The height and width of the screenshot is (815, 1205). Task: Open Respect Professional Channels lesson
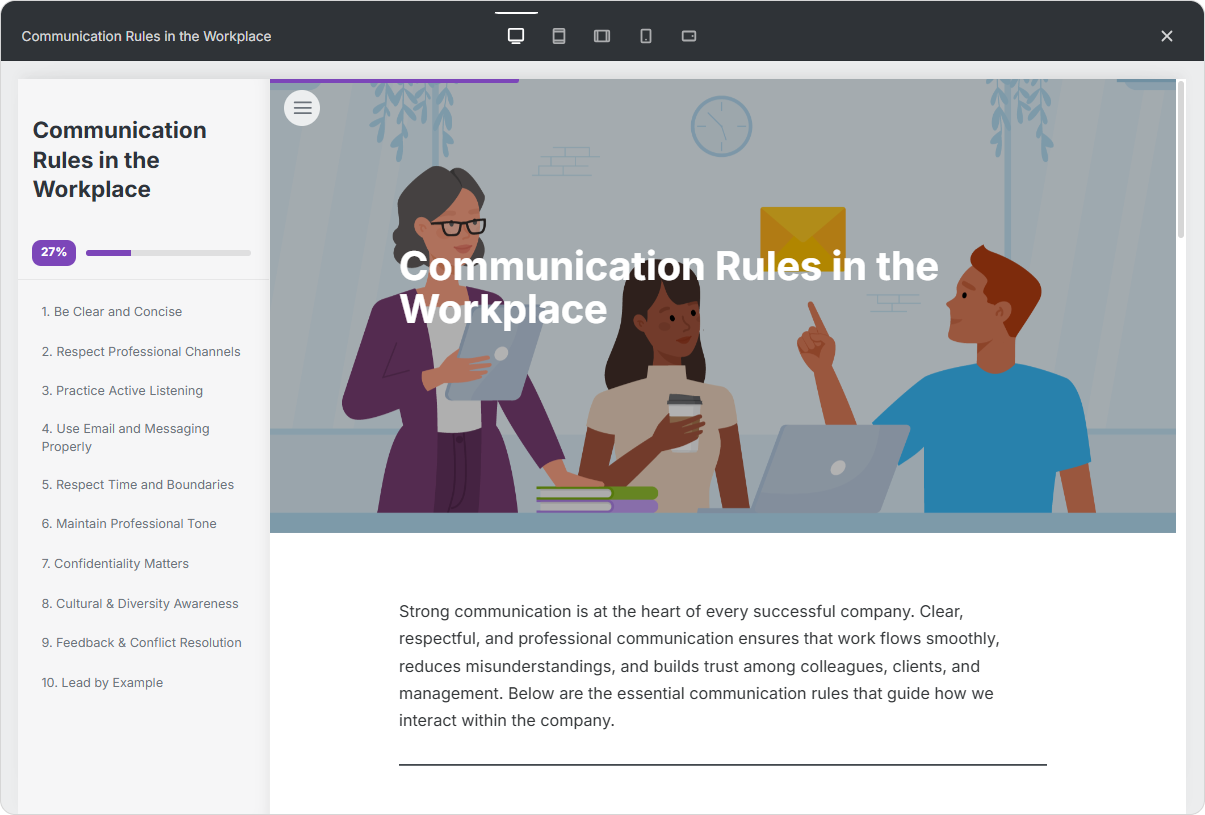point(141,352)
